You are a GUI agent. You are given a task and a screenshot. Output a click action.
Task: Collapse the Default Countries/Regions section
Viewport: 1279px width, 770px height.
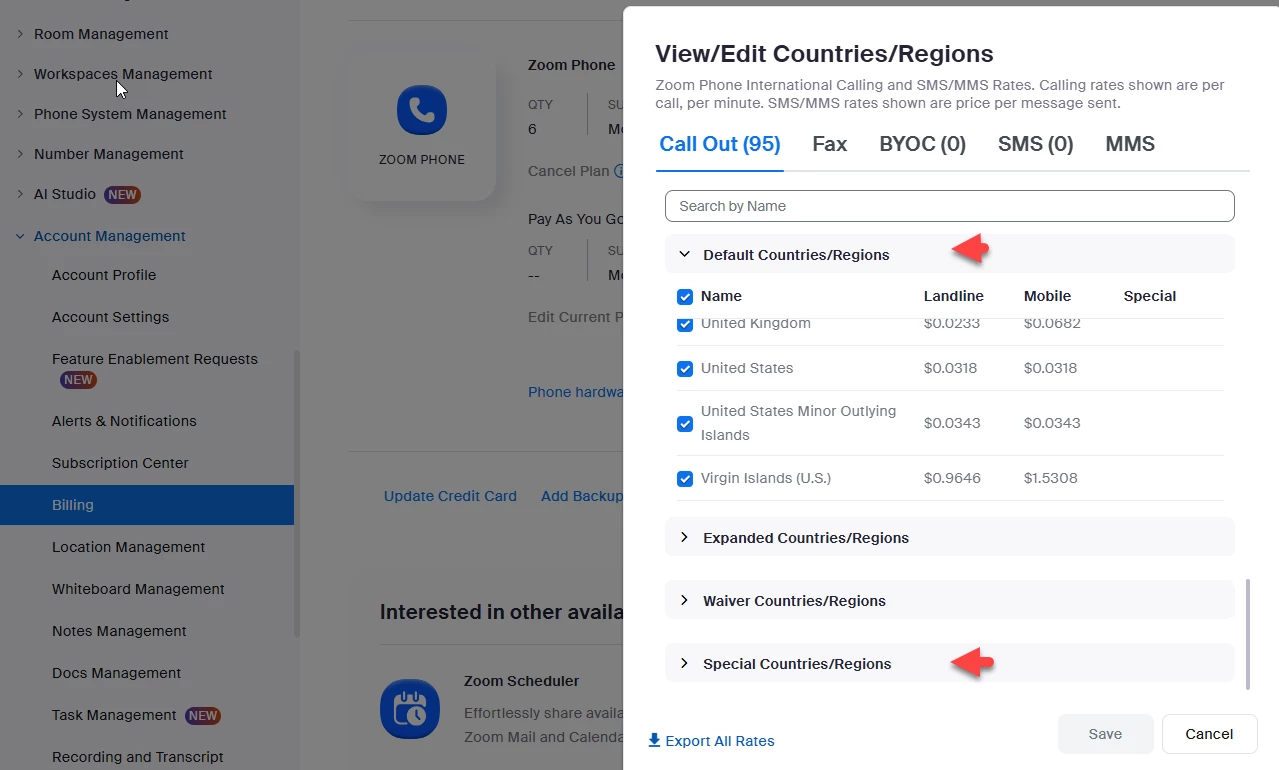coord(949,255)
